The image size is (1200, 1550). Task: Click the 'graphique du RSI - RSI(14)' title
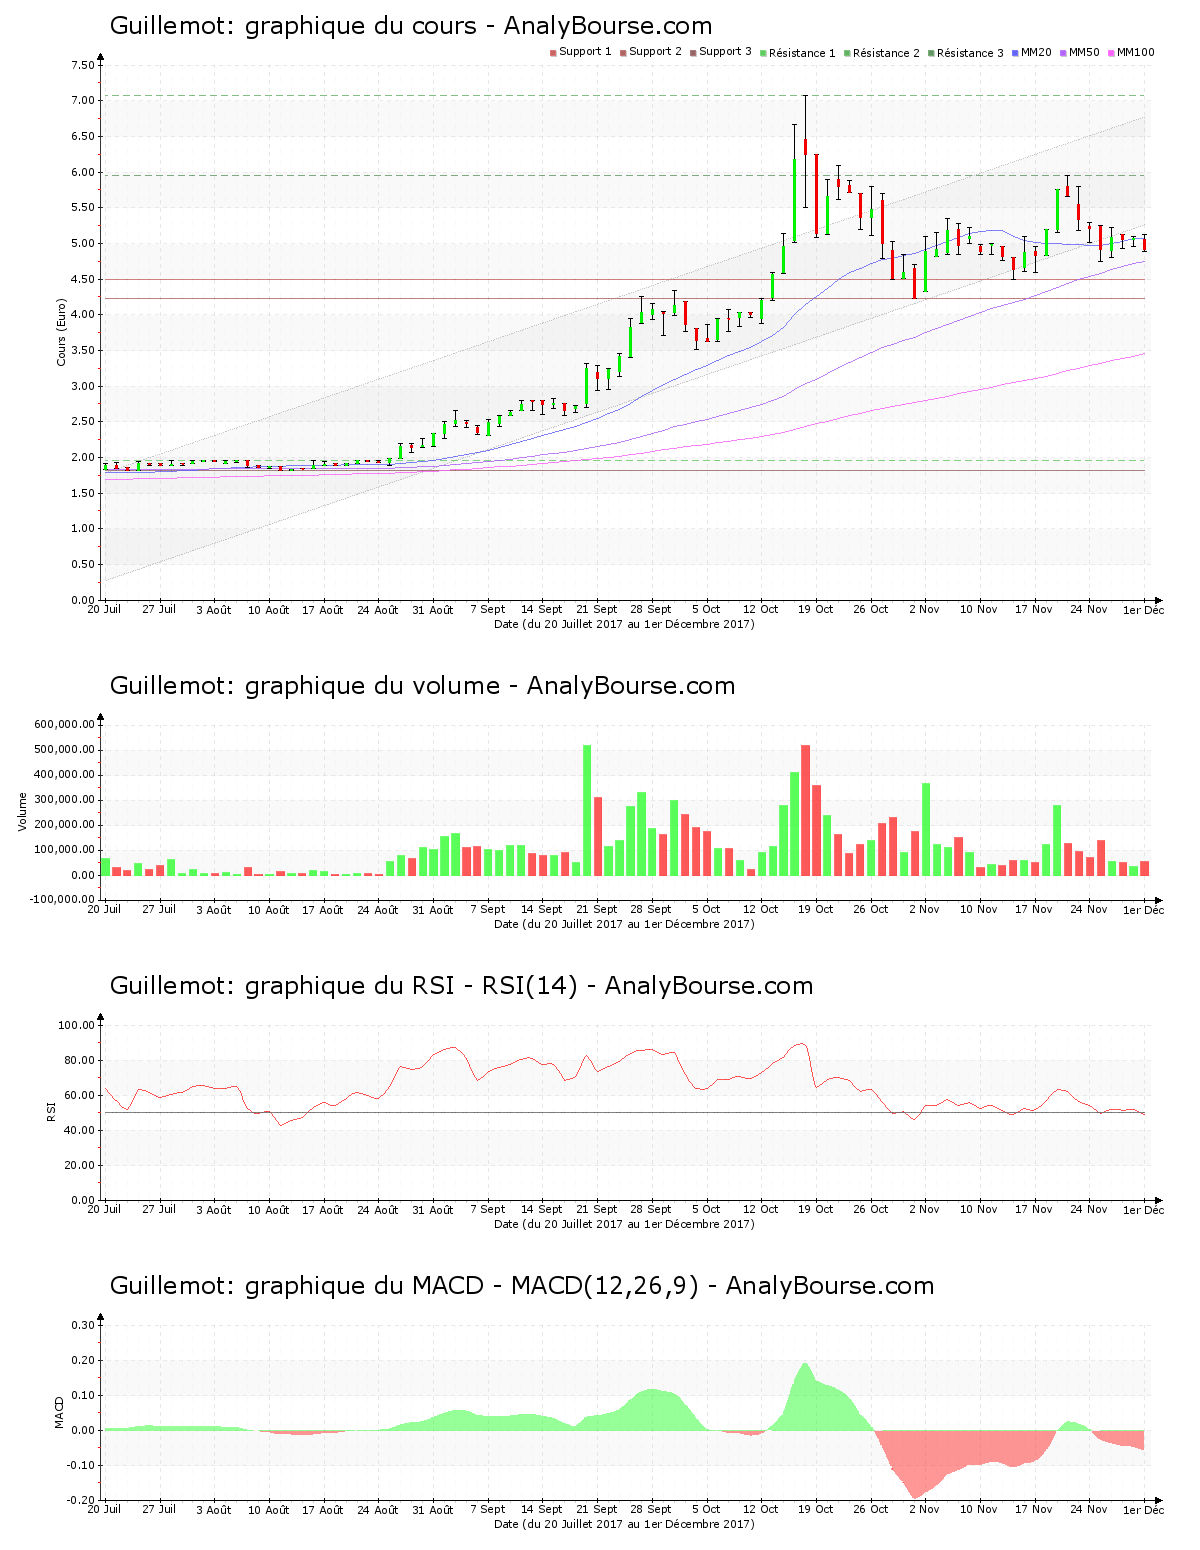click(461, 986)
